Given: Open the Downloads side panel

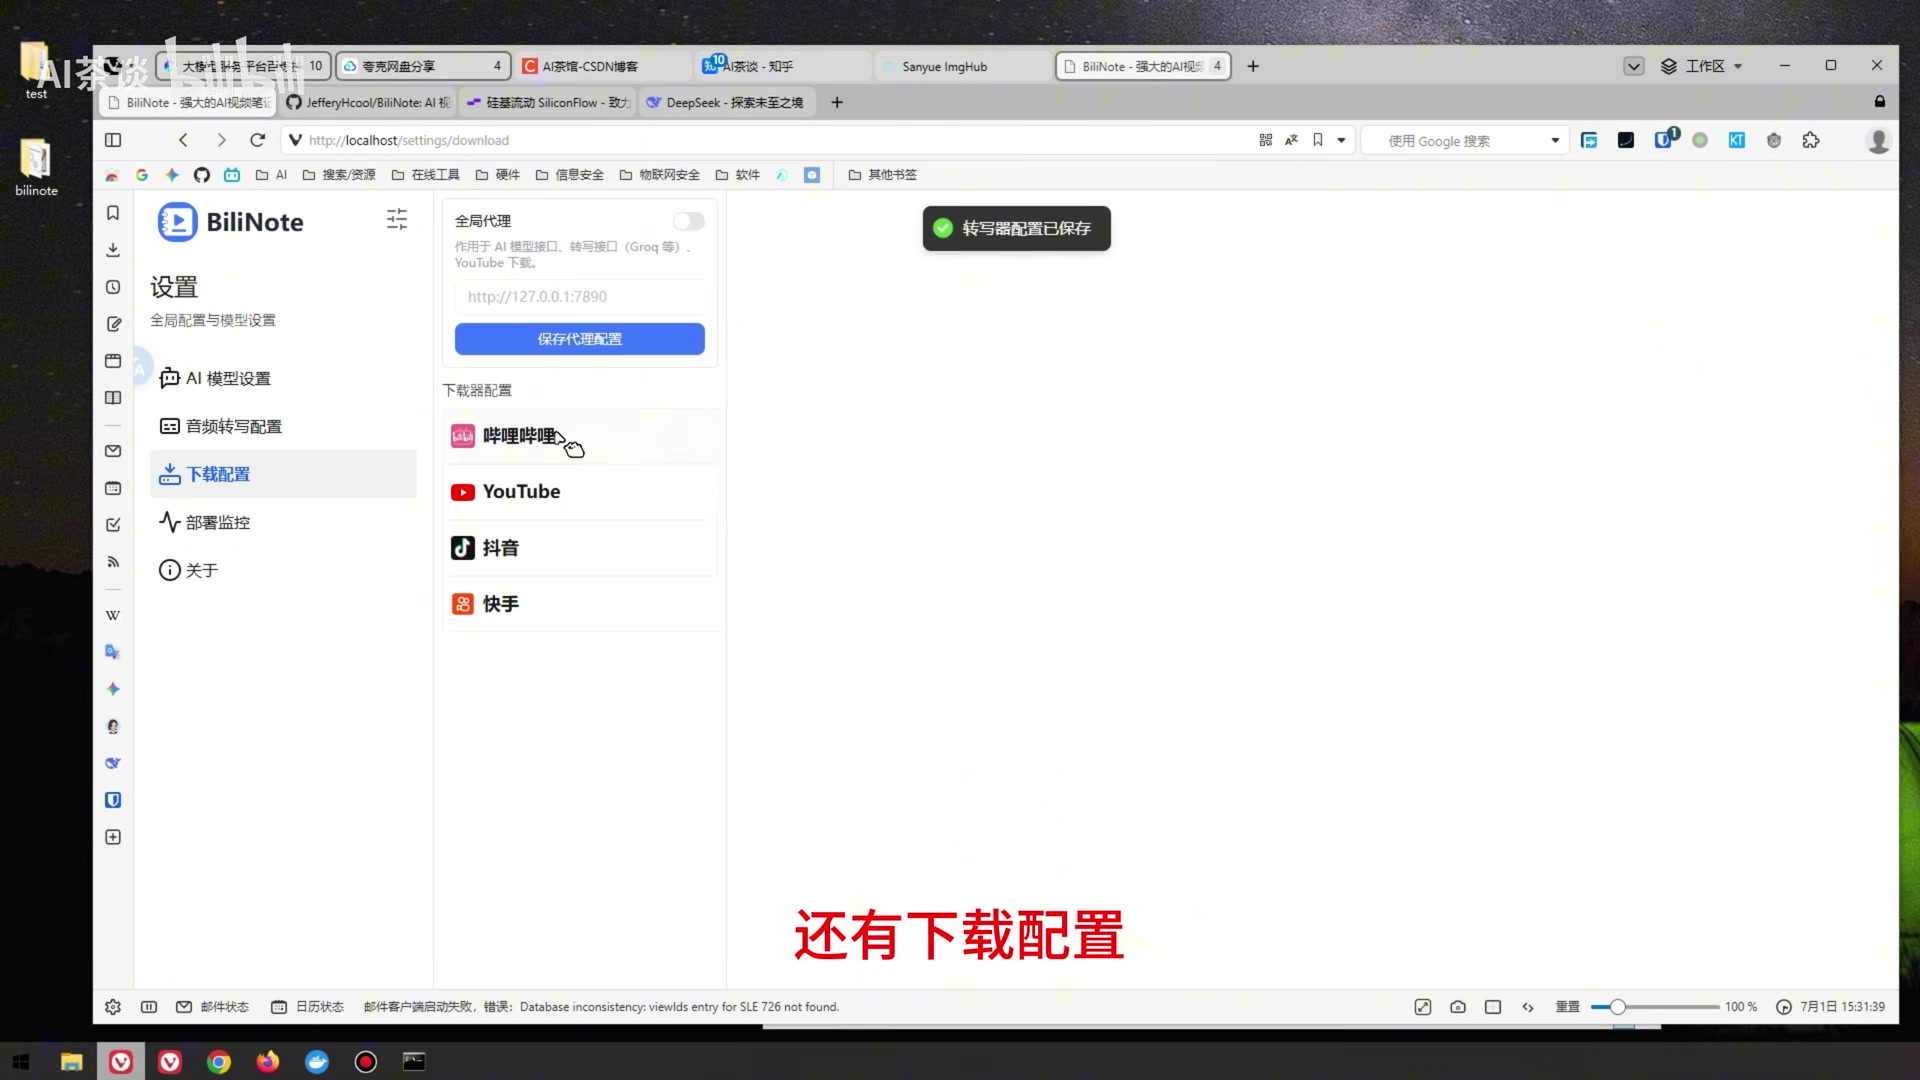Looking at the screenshot, I should tap(113, 250).
